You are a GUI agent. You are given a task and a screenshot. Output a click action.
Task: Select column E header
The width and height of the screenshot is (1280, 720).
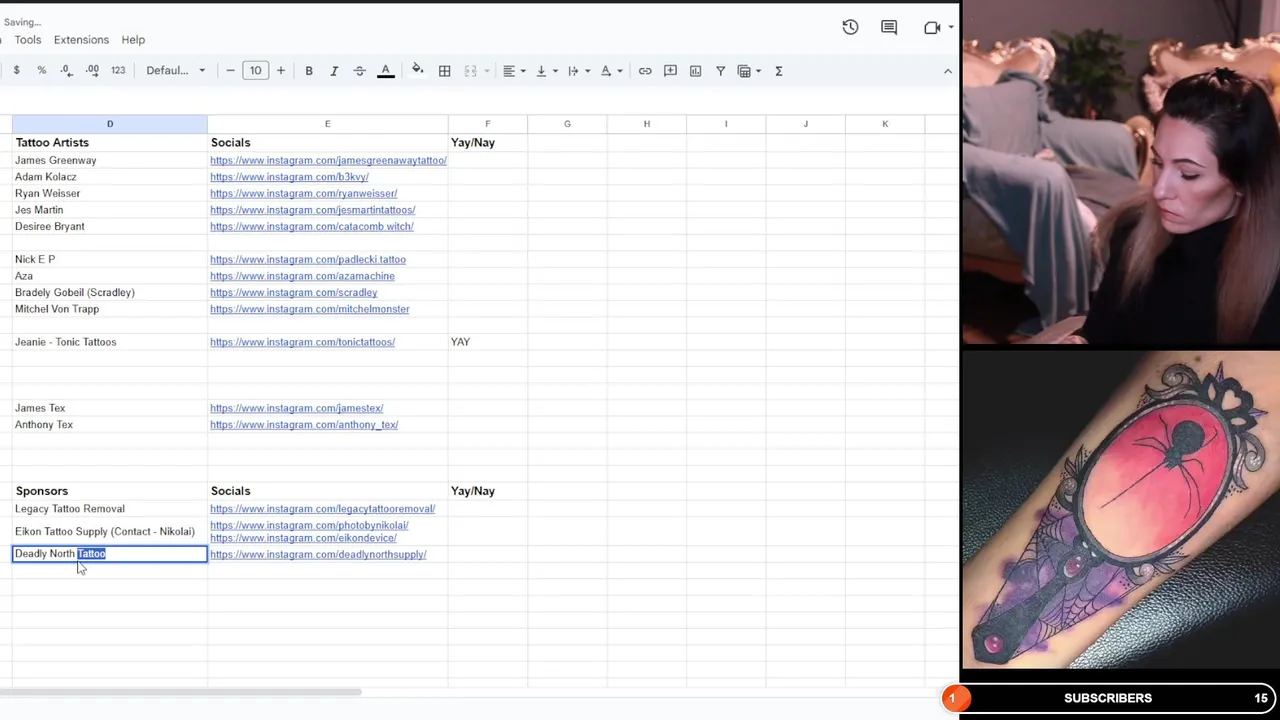[x=327, y=124]
